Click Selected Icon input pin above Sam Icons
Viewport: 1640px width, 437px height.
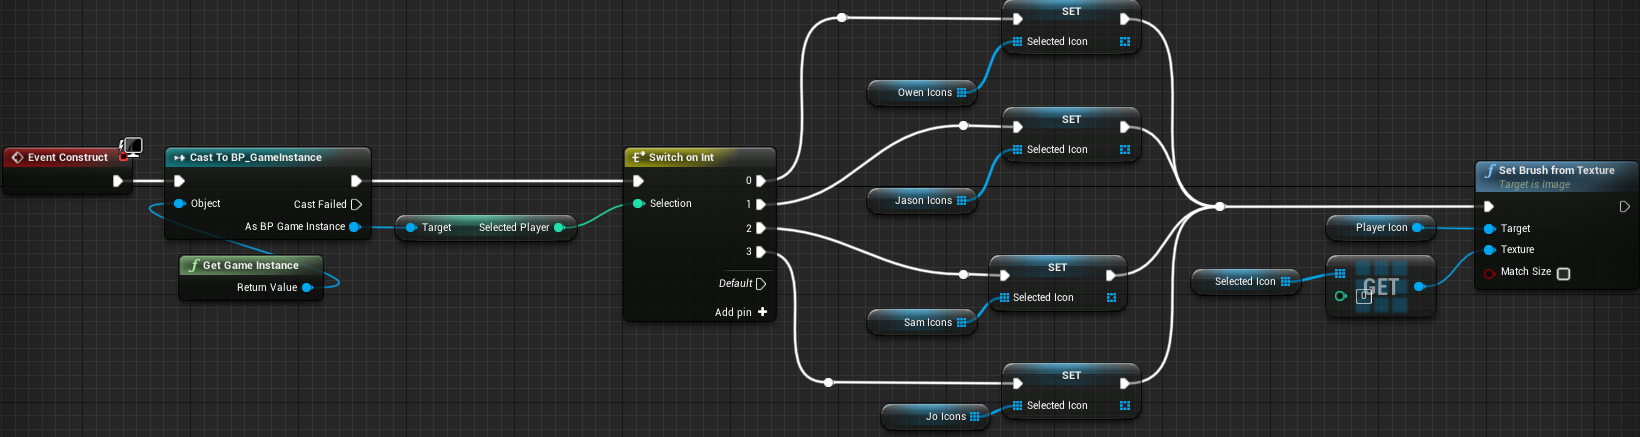1004,297
